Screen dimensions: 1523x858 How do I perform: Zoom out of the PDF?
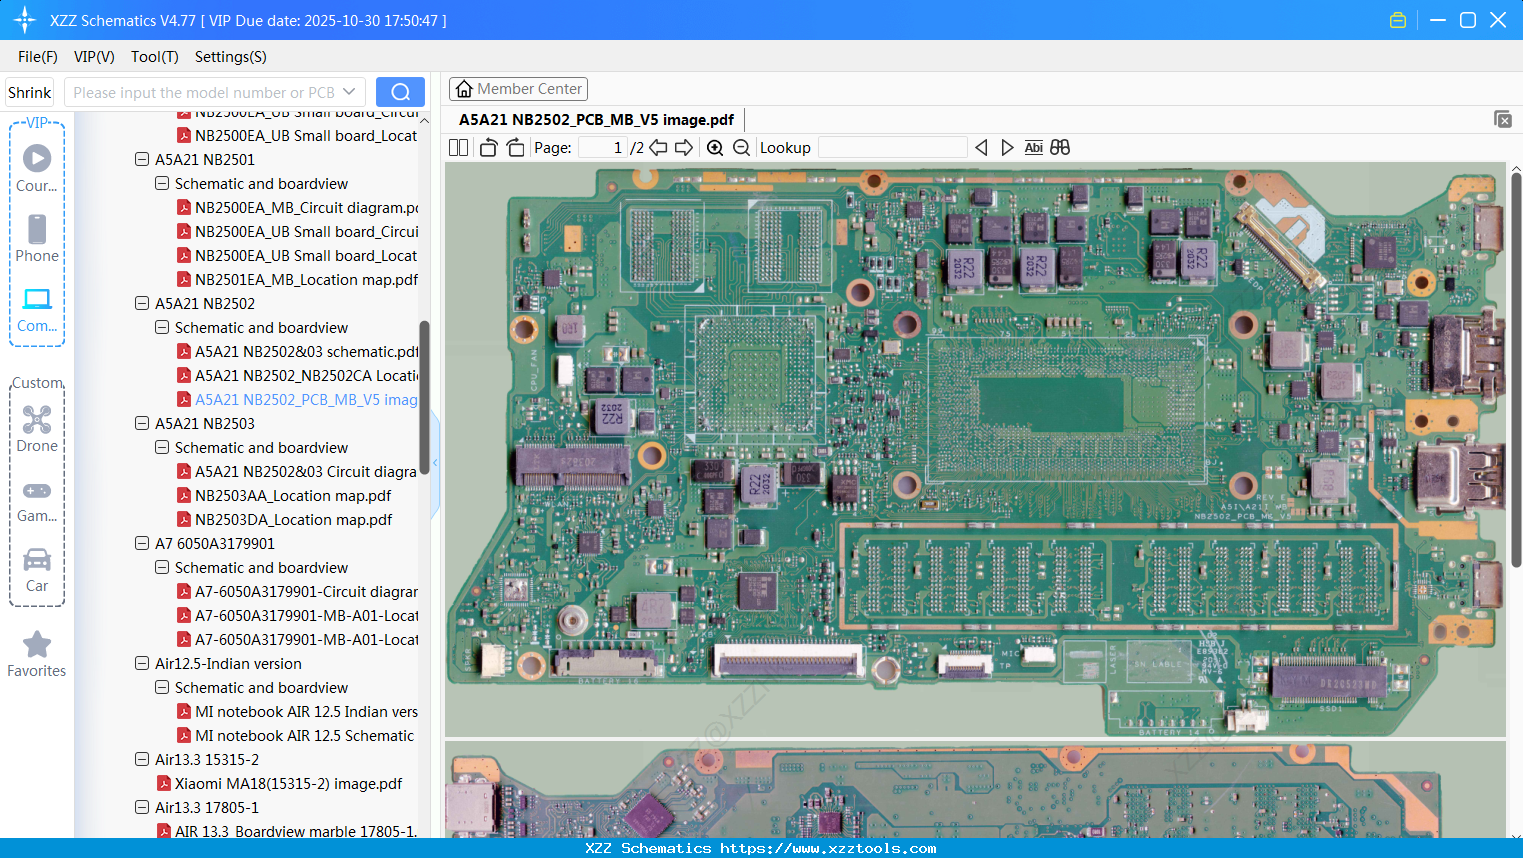[x=741, y=148]
